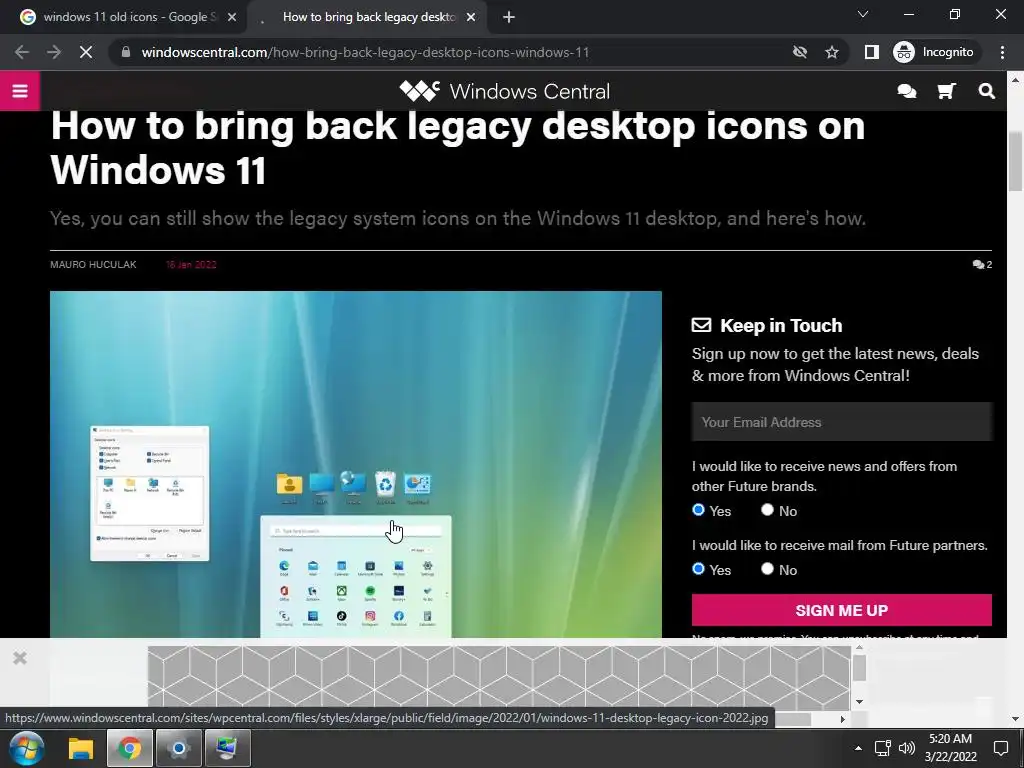Open the article hero desktop image
The image size is (1024, 768).
pyautogui.click(x=356, y=464)
